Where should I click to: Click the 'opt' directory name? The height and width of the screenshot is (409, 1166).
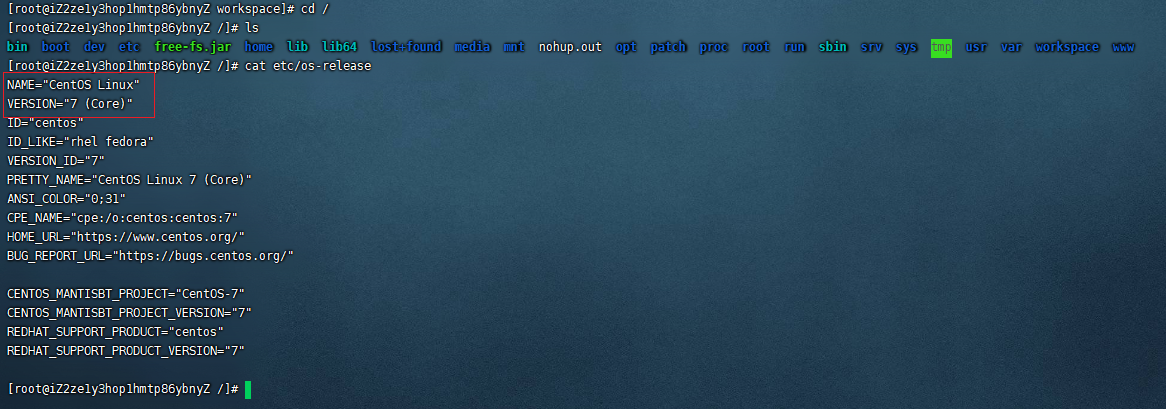pos(626,47)
